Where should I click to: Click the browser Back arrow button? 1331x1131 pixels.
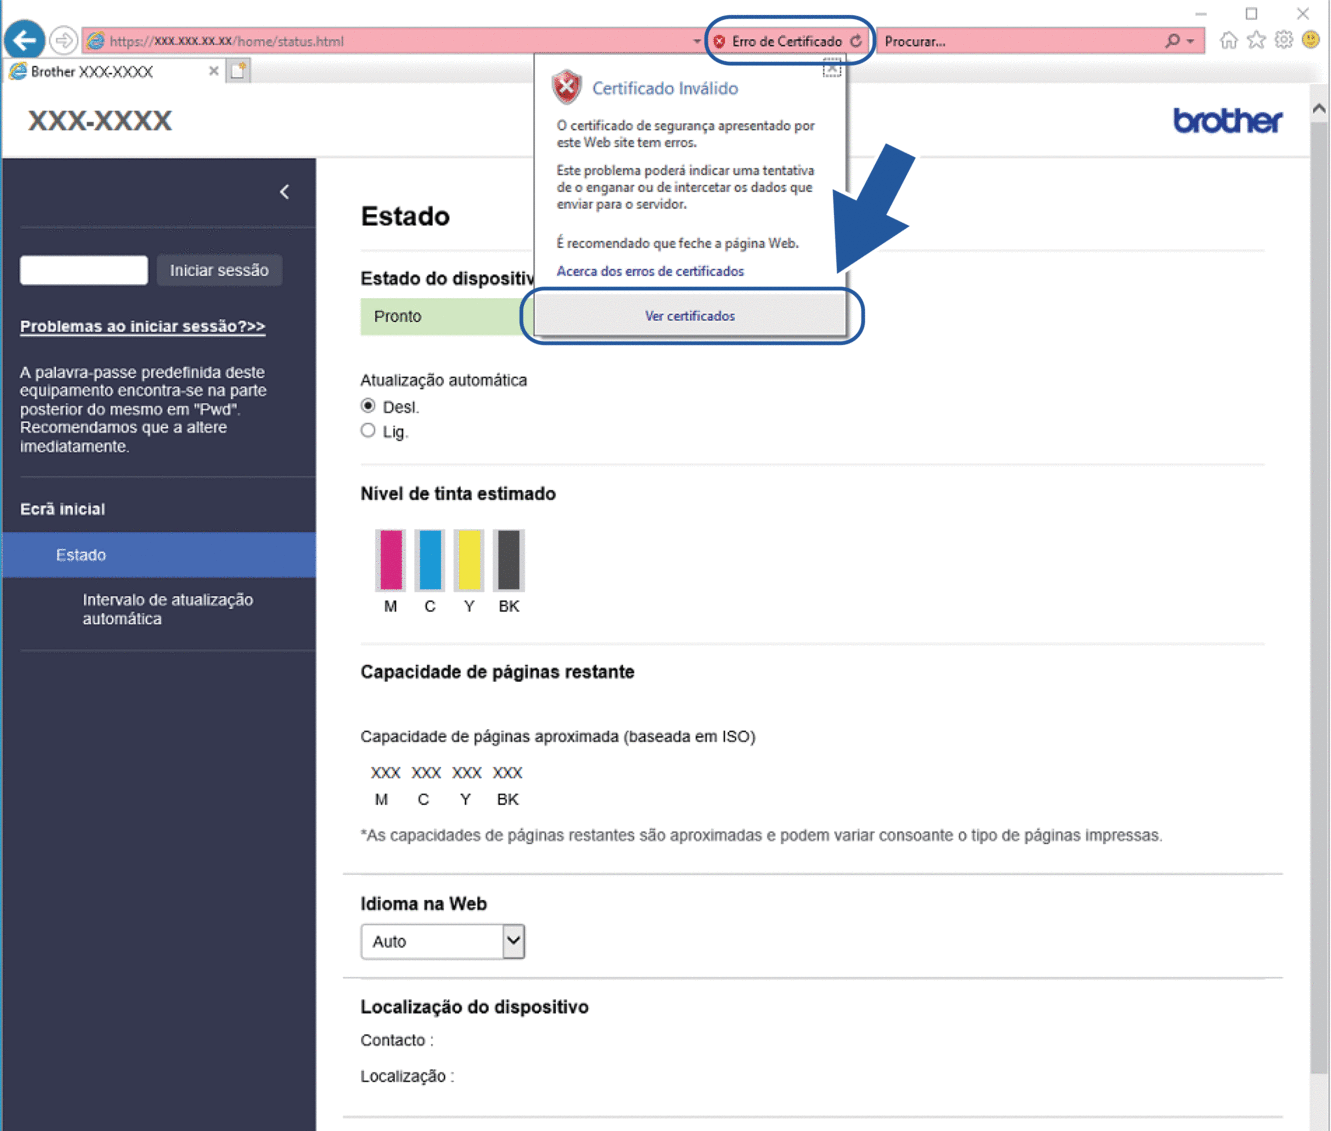click(x=24, y=40)
